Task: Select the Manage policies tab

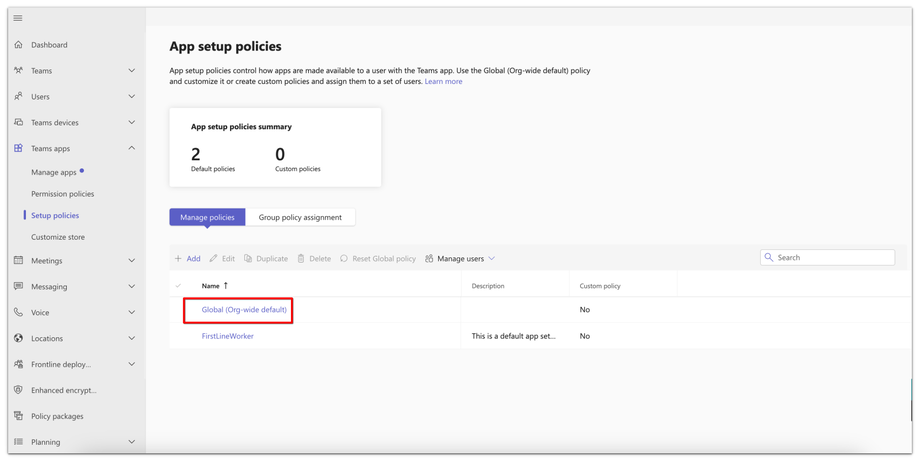Action: point(207,217)
